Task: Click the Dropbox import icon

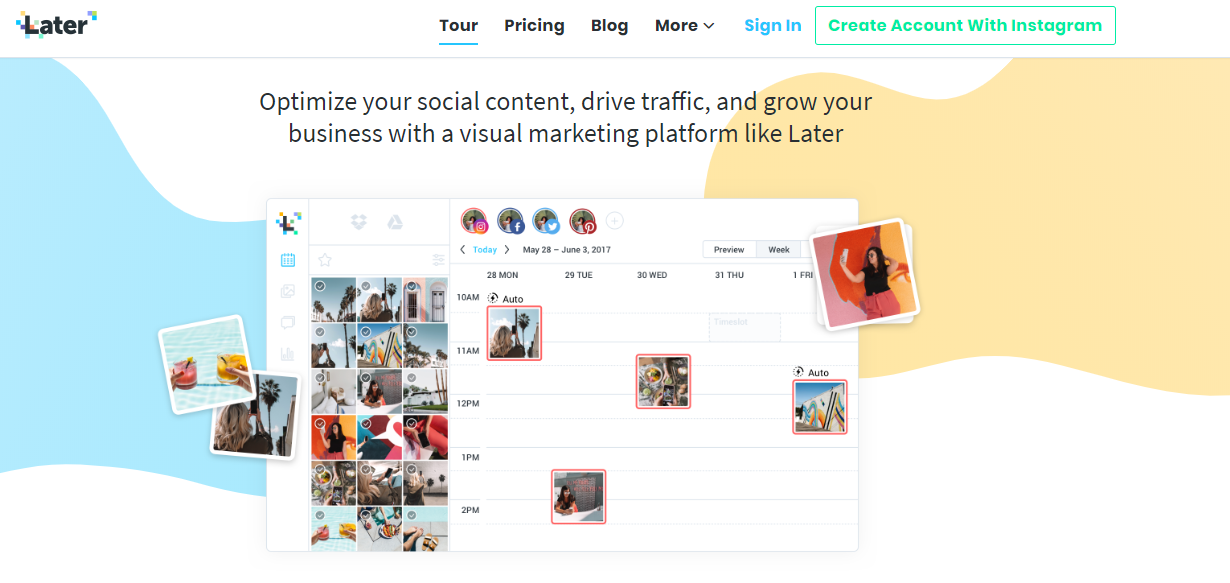Action: tap(359, 222)
